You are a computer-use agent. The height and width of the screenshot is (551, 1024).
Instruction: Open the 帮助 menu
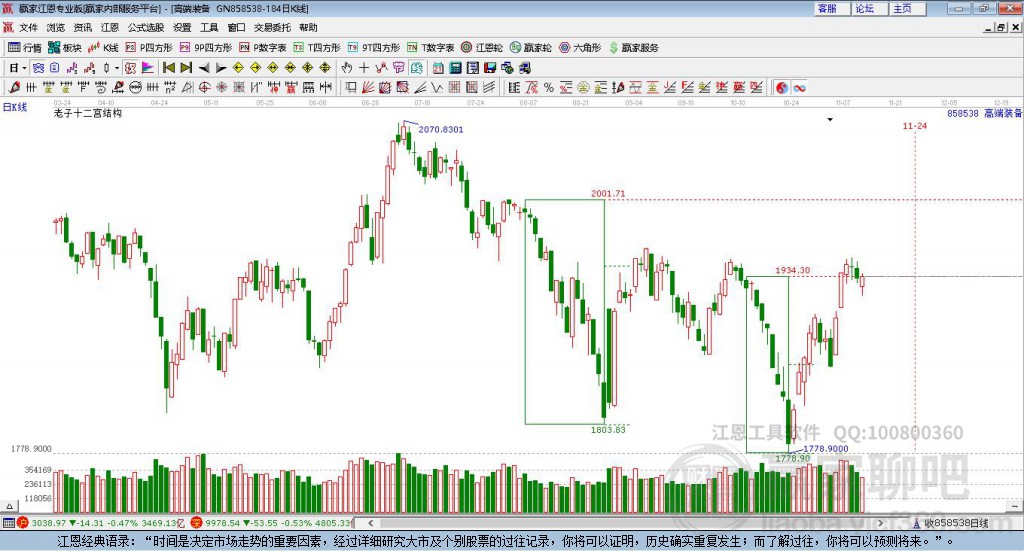click(x=308, y=27)
